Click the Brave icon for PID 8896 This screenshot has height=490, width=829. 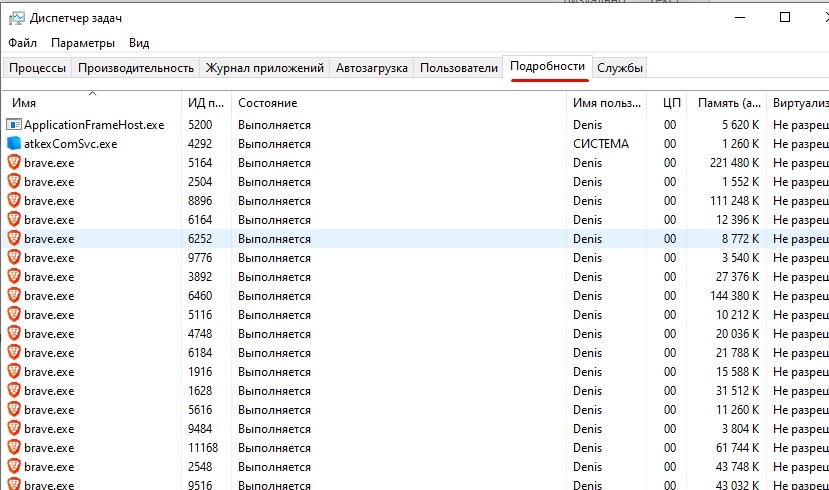[14, 201]
